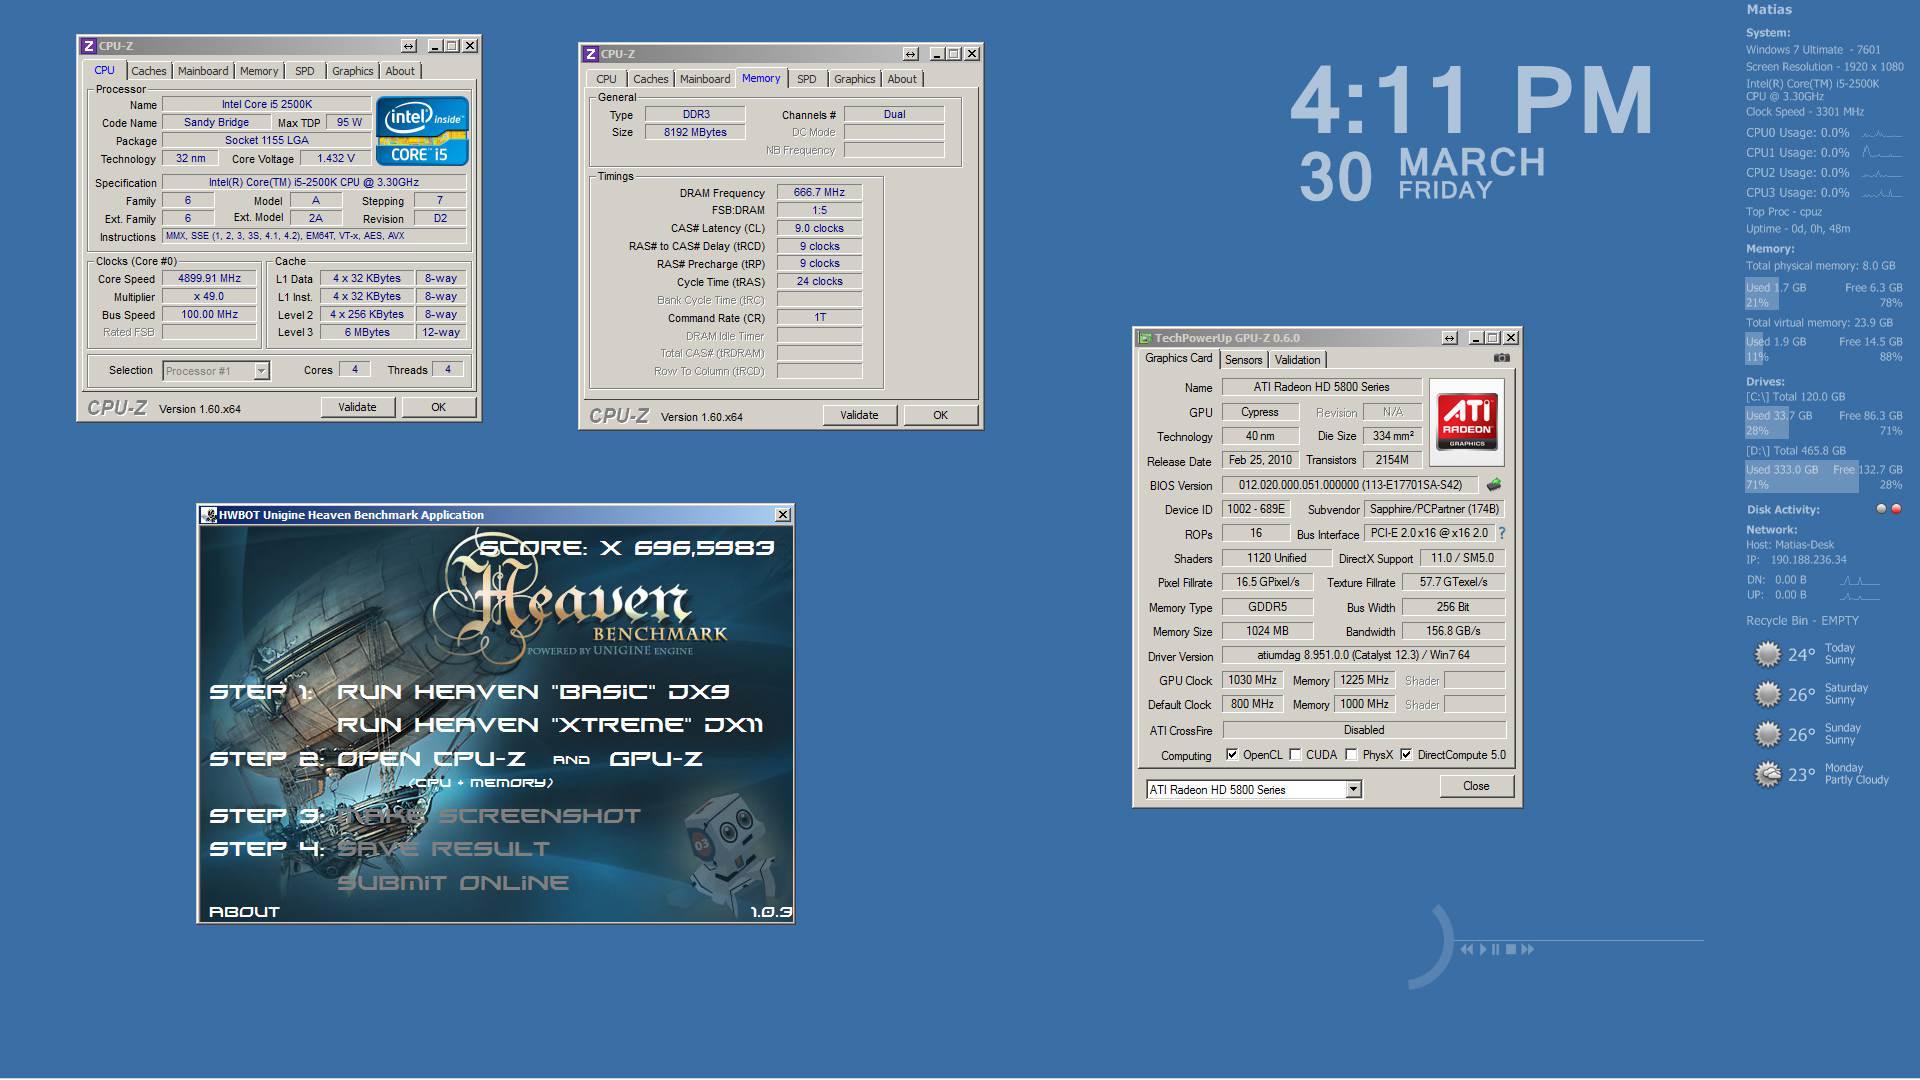Click the double-arrow icon in GPU-Z title bar
This screenshot has width=1920, height=1080.
point(1450,338)
